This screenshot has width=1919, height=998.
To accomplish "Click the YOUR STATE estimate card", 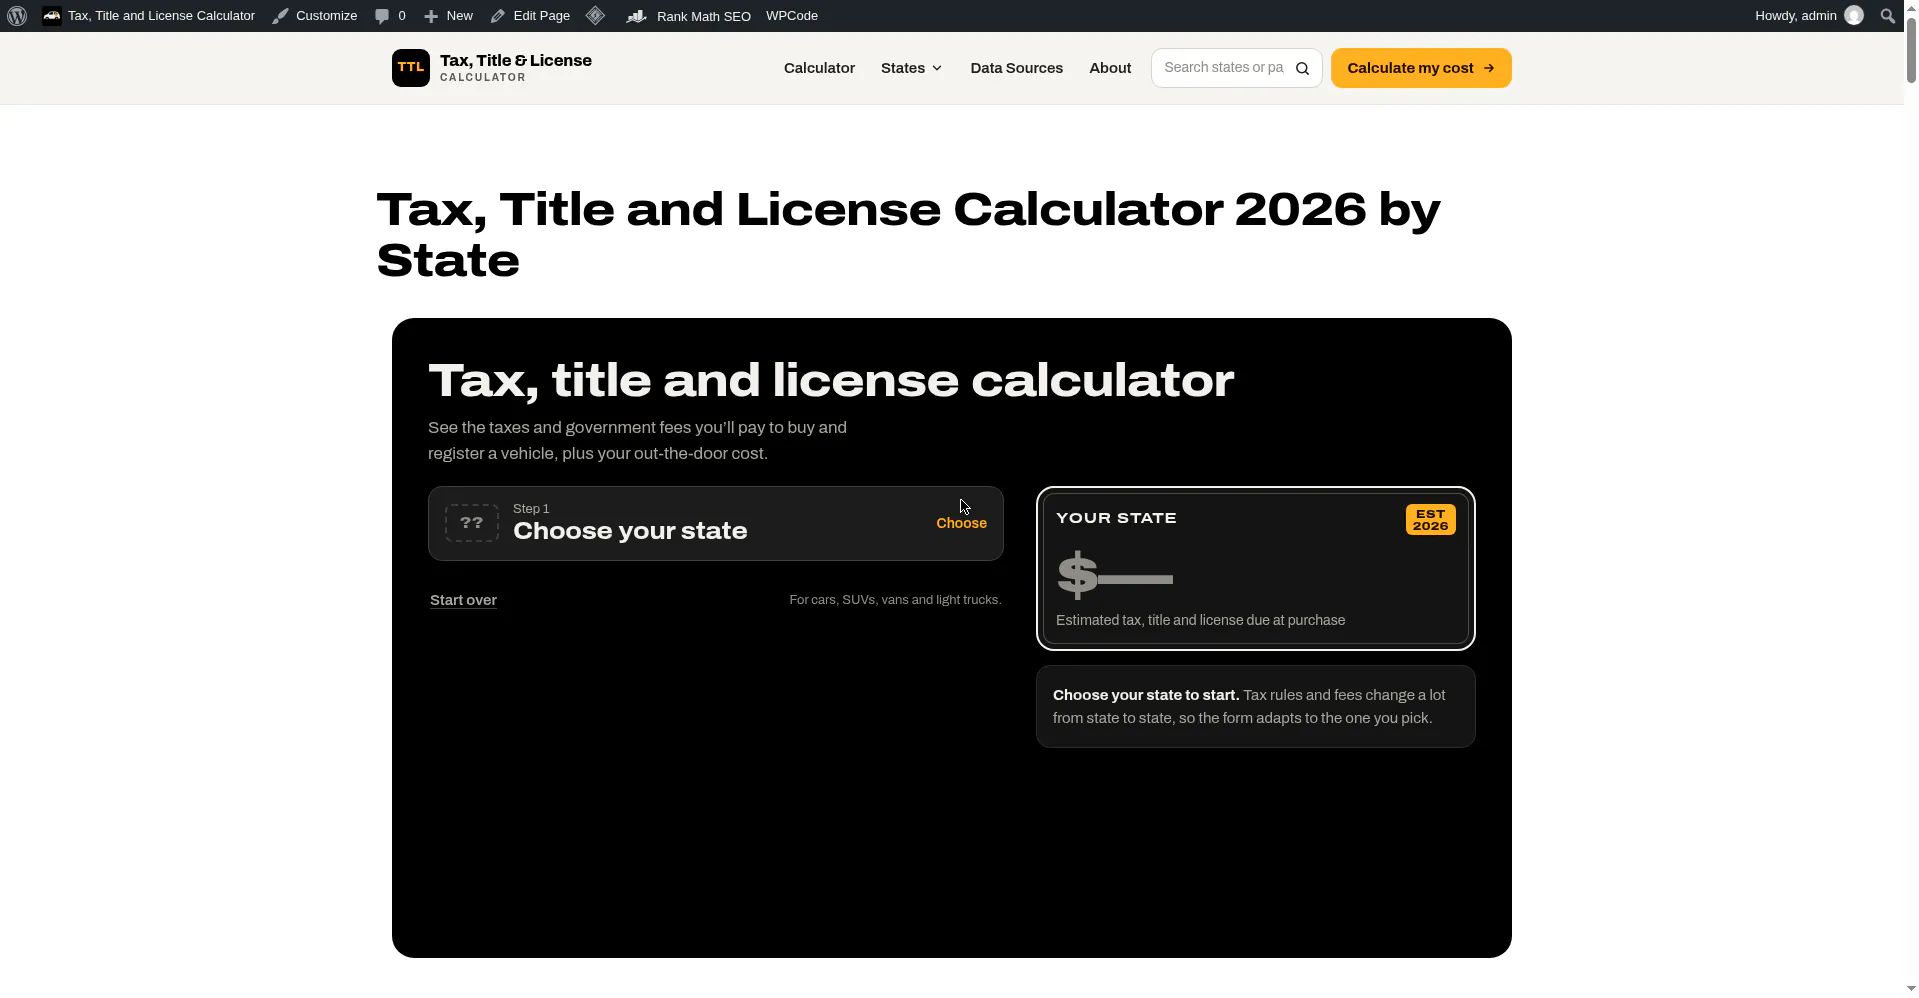I will click(x=1256, y=568).
